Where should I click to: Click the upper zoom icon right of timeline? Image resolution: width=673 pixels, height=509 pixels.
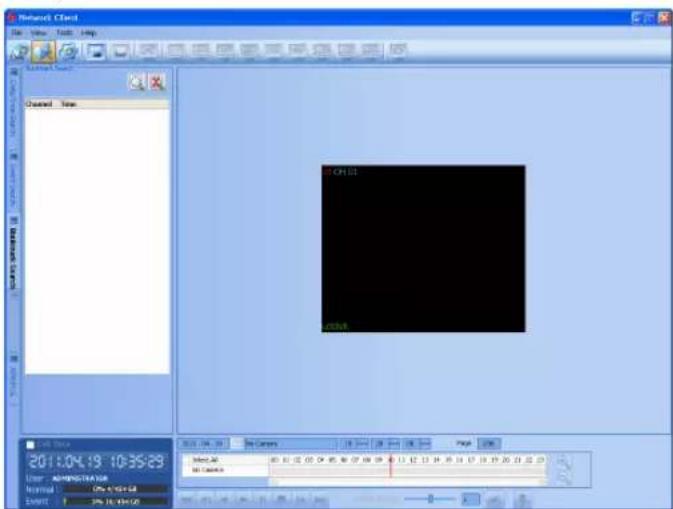[x=564, y=463]
